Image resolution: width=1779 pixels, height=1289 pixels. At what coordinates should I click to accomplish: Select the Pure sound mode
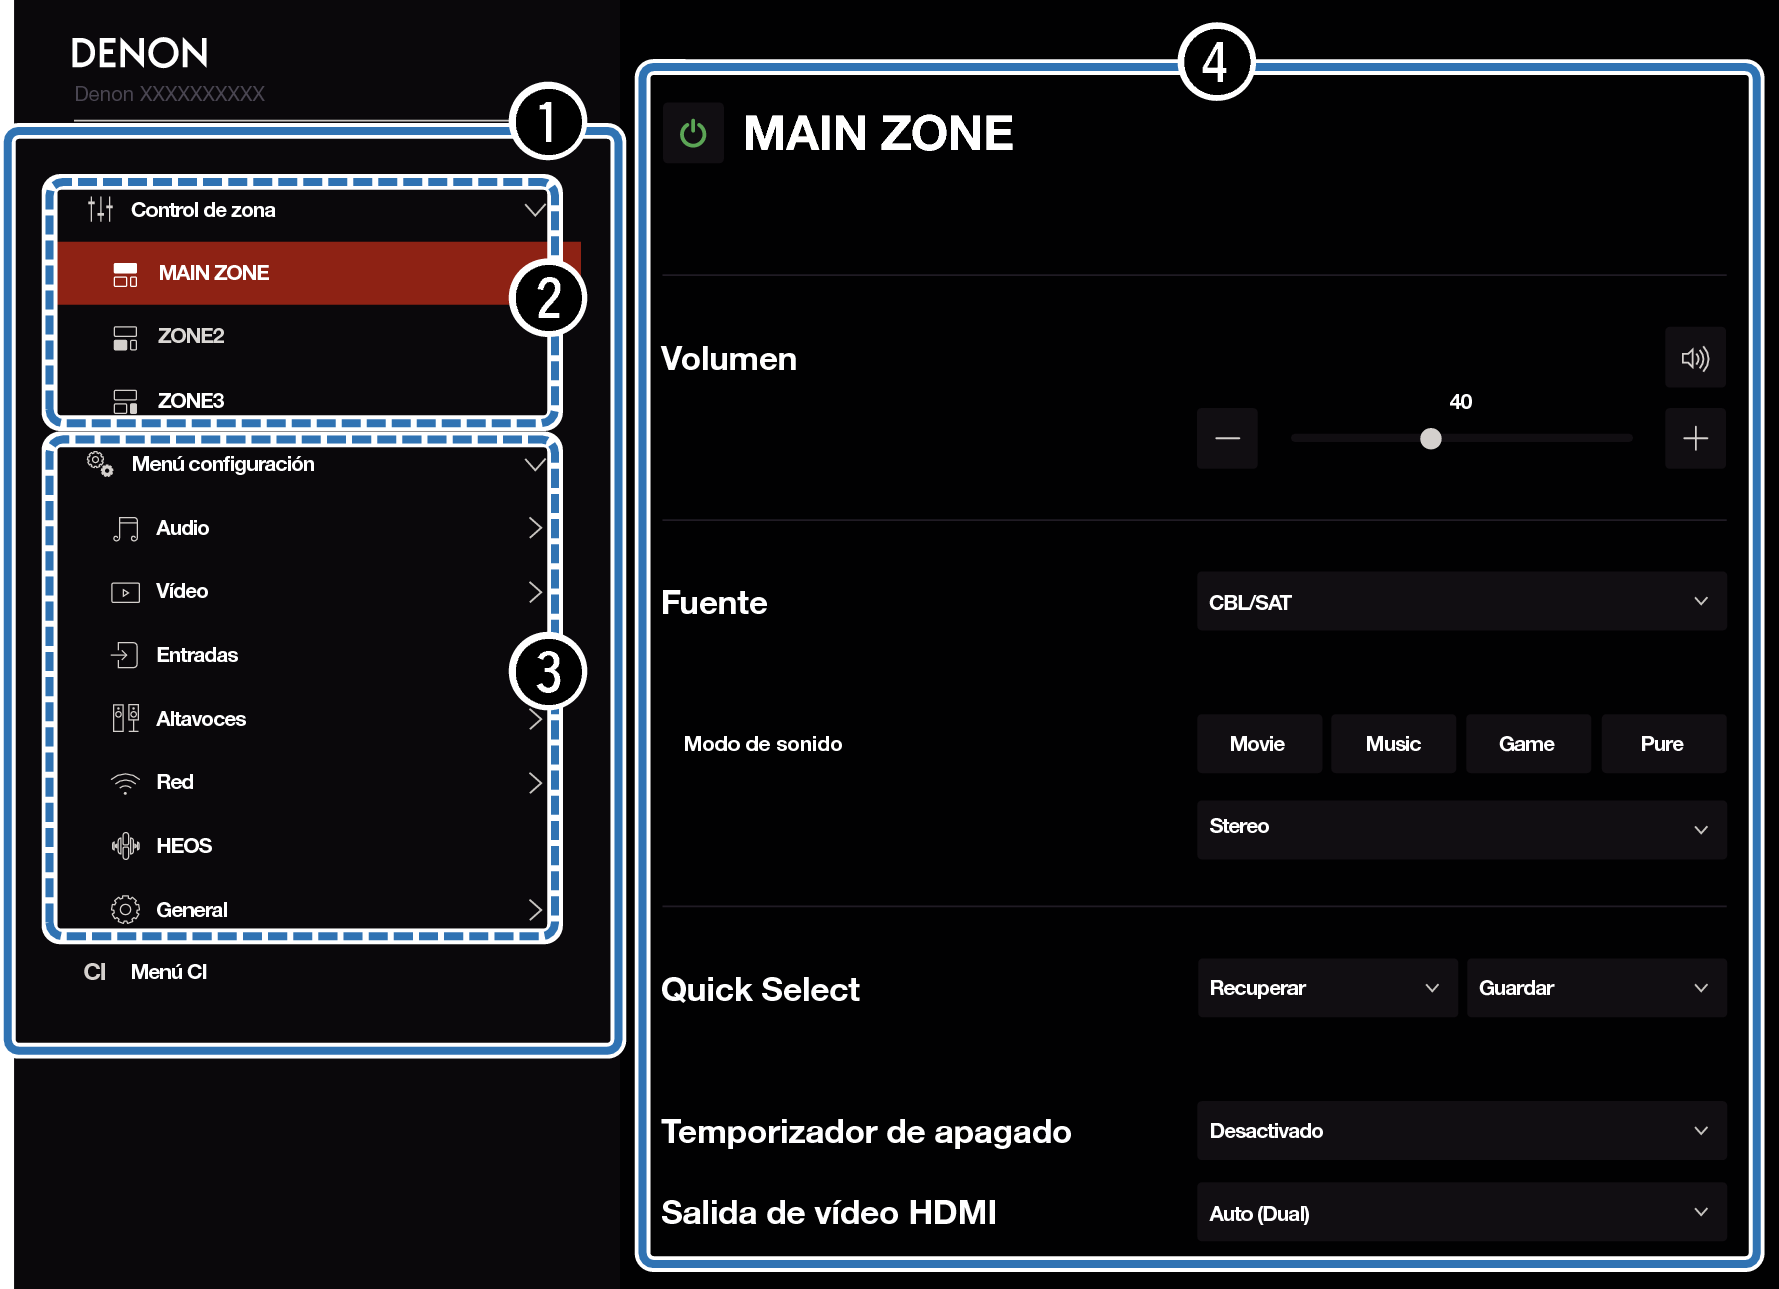pyautogui.click(x=1663, y=744)
